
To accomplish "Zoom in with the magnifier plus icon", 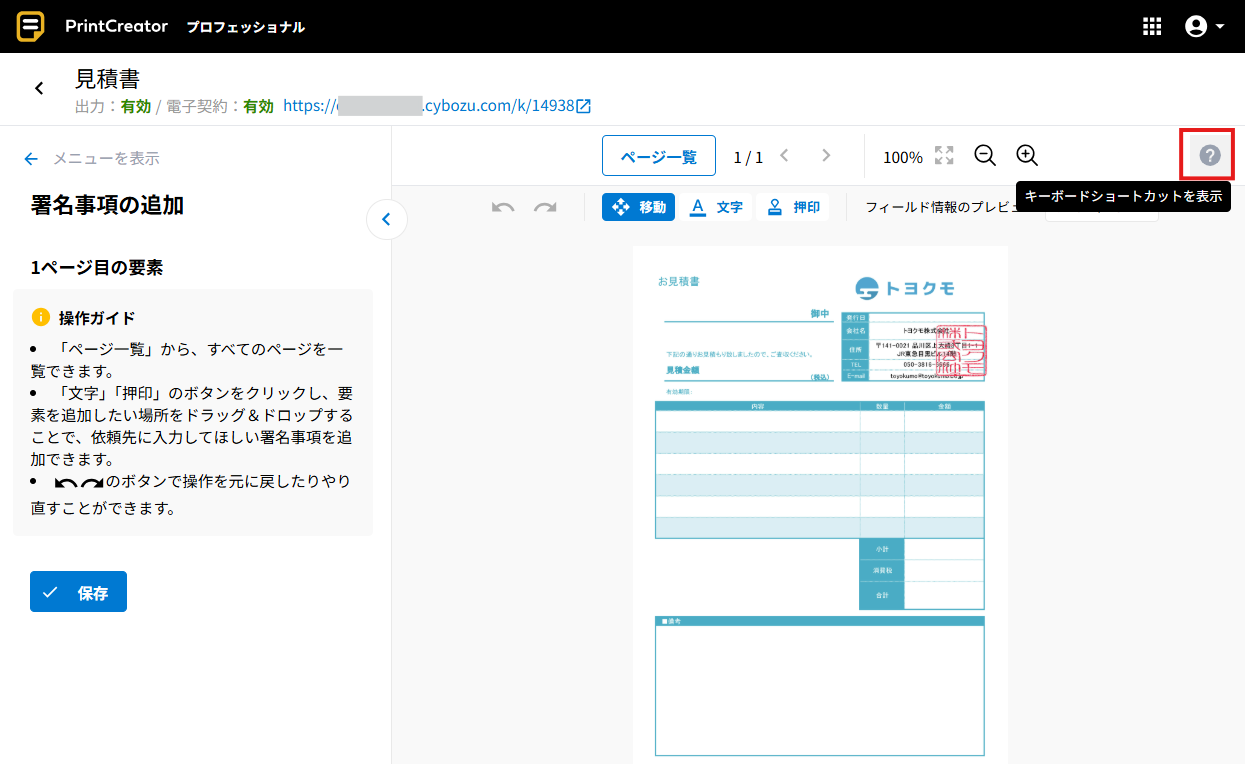I will [1027, 156].
